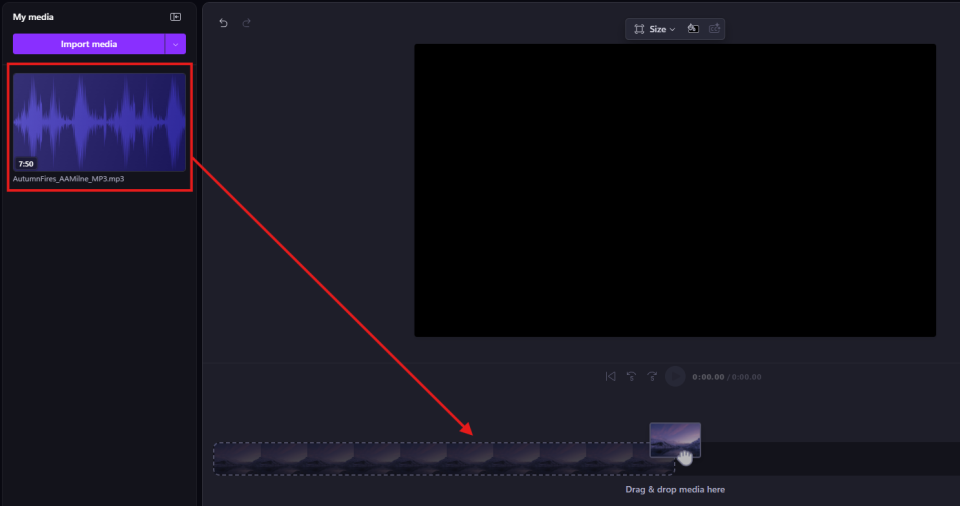
Task: Open the Import media dropdown arrow
Action: (176, 44)
